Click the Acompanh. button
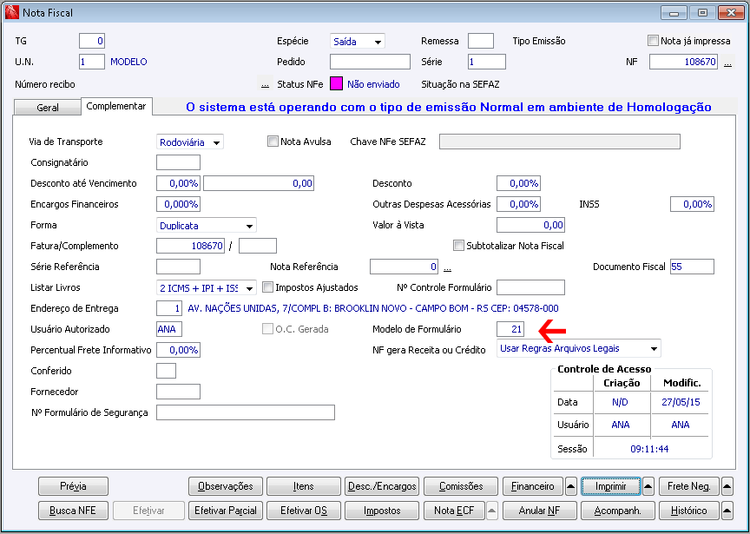Image resolution: width=750 pixels, height=534 pixels. [x=618, y=511]
